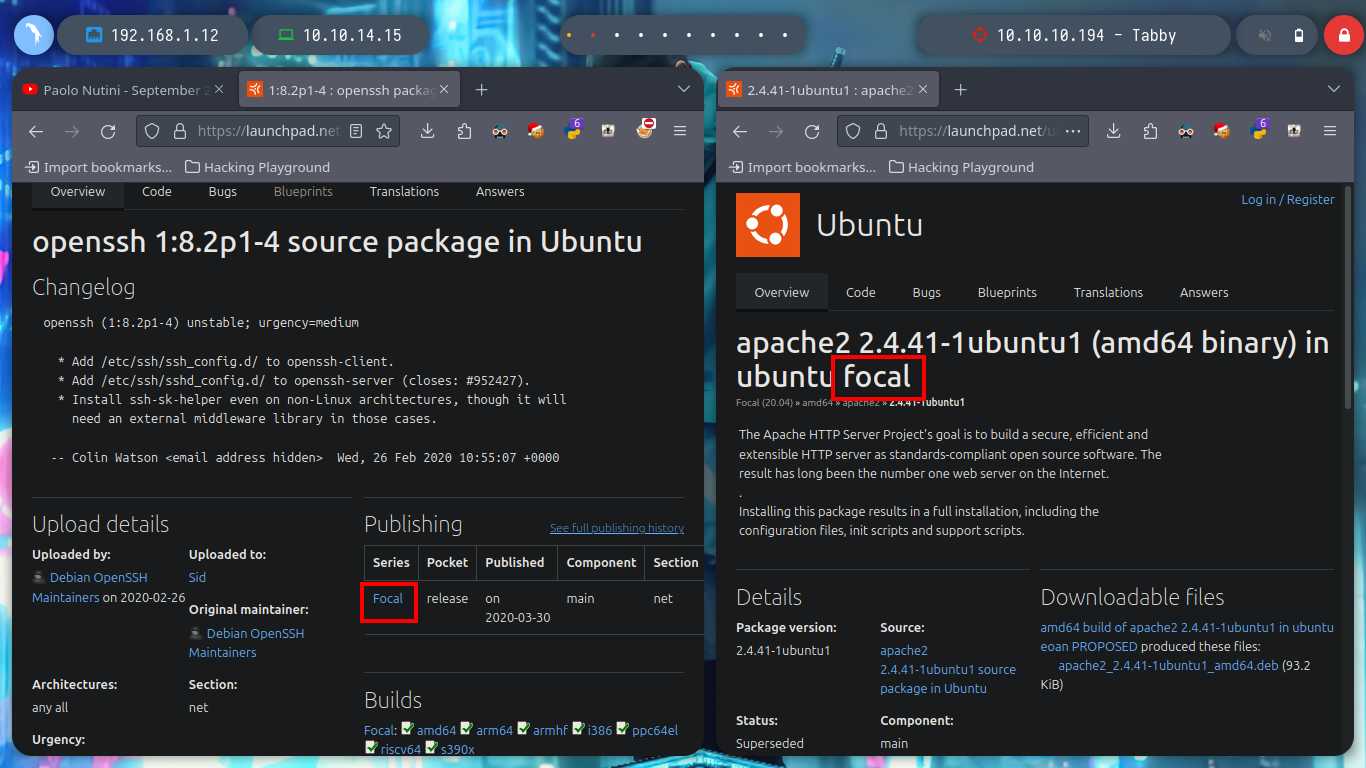
Task: Click the See full publishing history link
Action: [617, 528]
